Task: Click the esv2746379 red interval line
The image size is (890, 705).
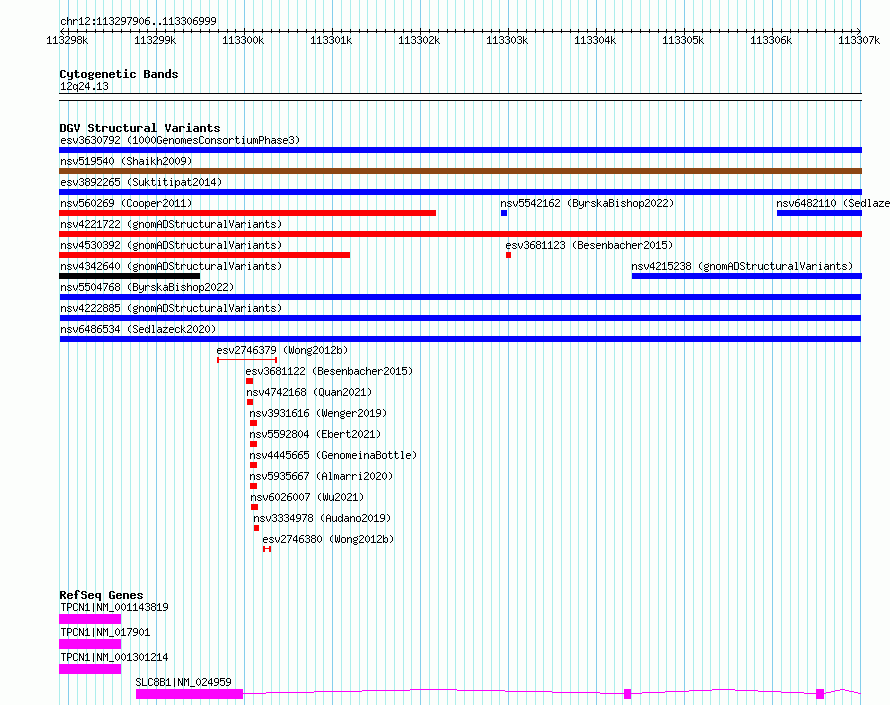Action: [247, 360]
